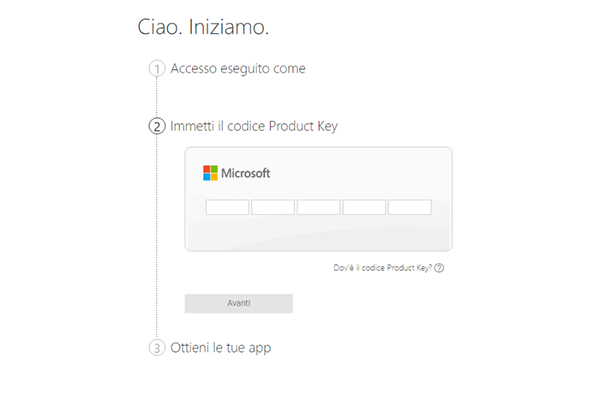
Task: Click the step 2 circle icon
Action: click(156, 127)
